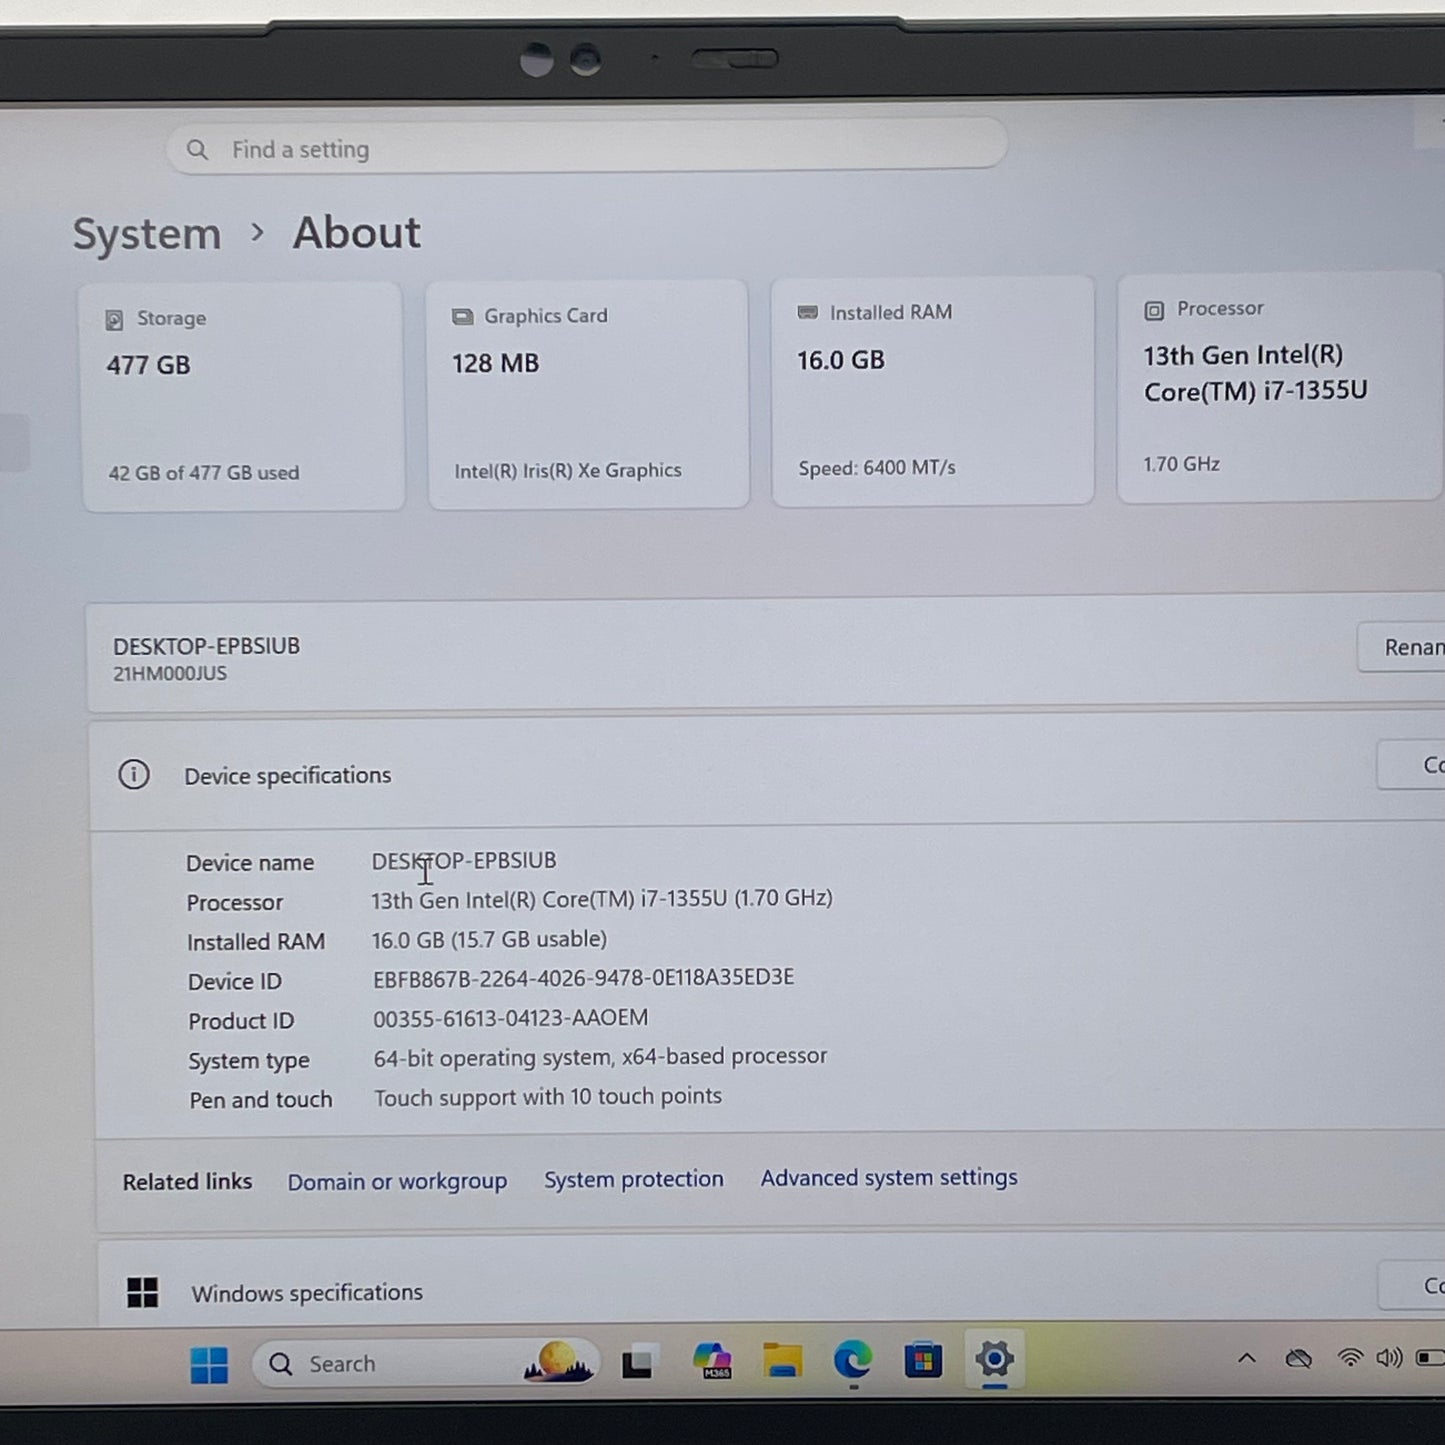1445x1445 pixels.
Task: Open Microsoft Store from taskbar
Action: tap(923, 1360)
